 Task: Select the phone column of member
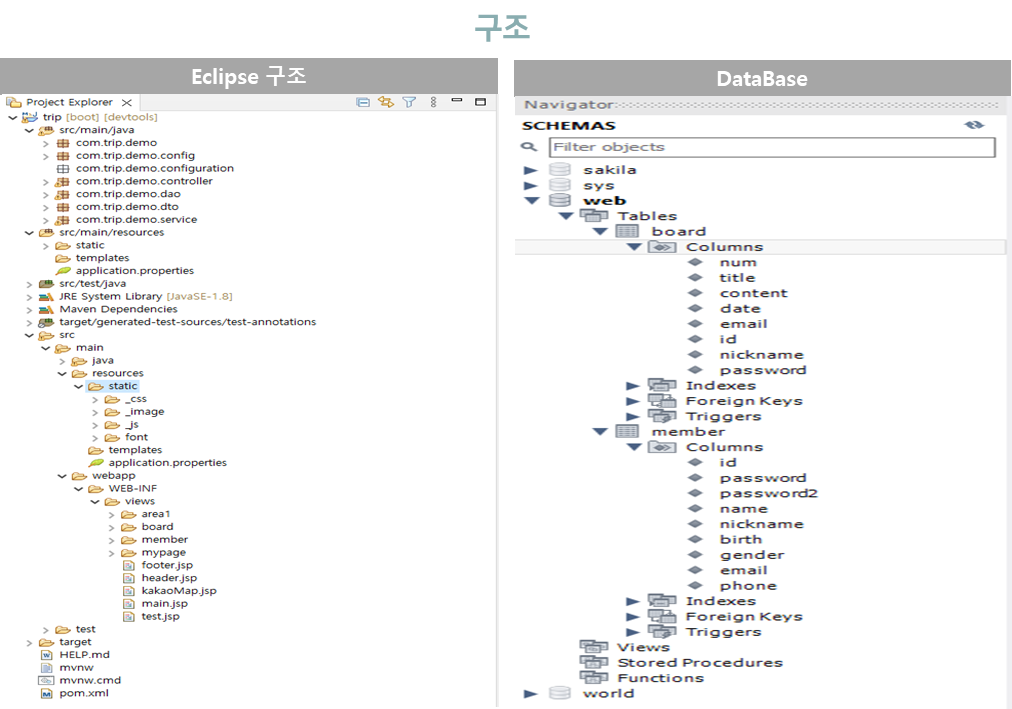(x=748, y=586)
